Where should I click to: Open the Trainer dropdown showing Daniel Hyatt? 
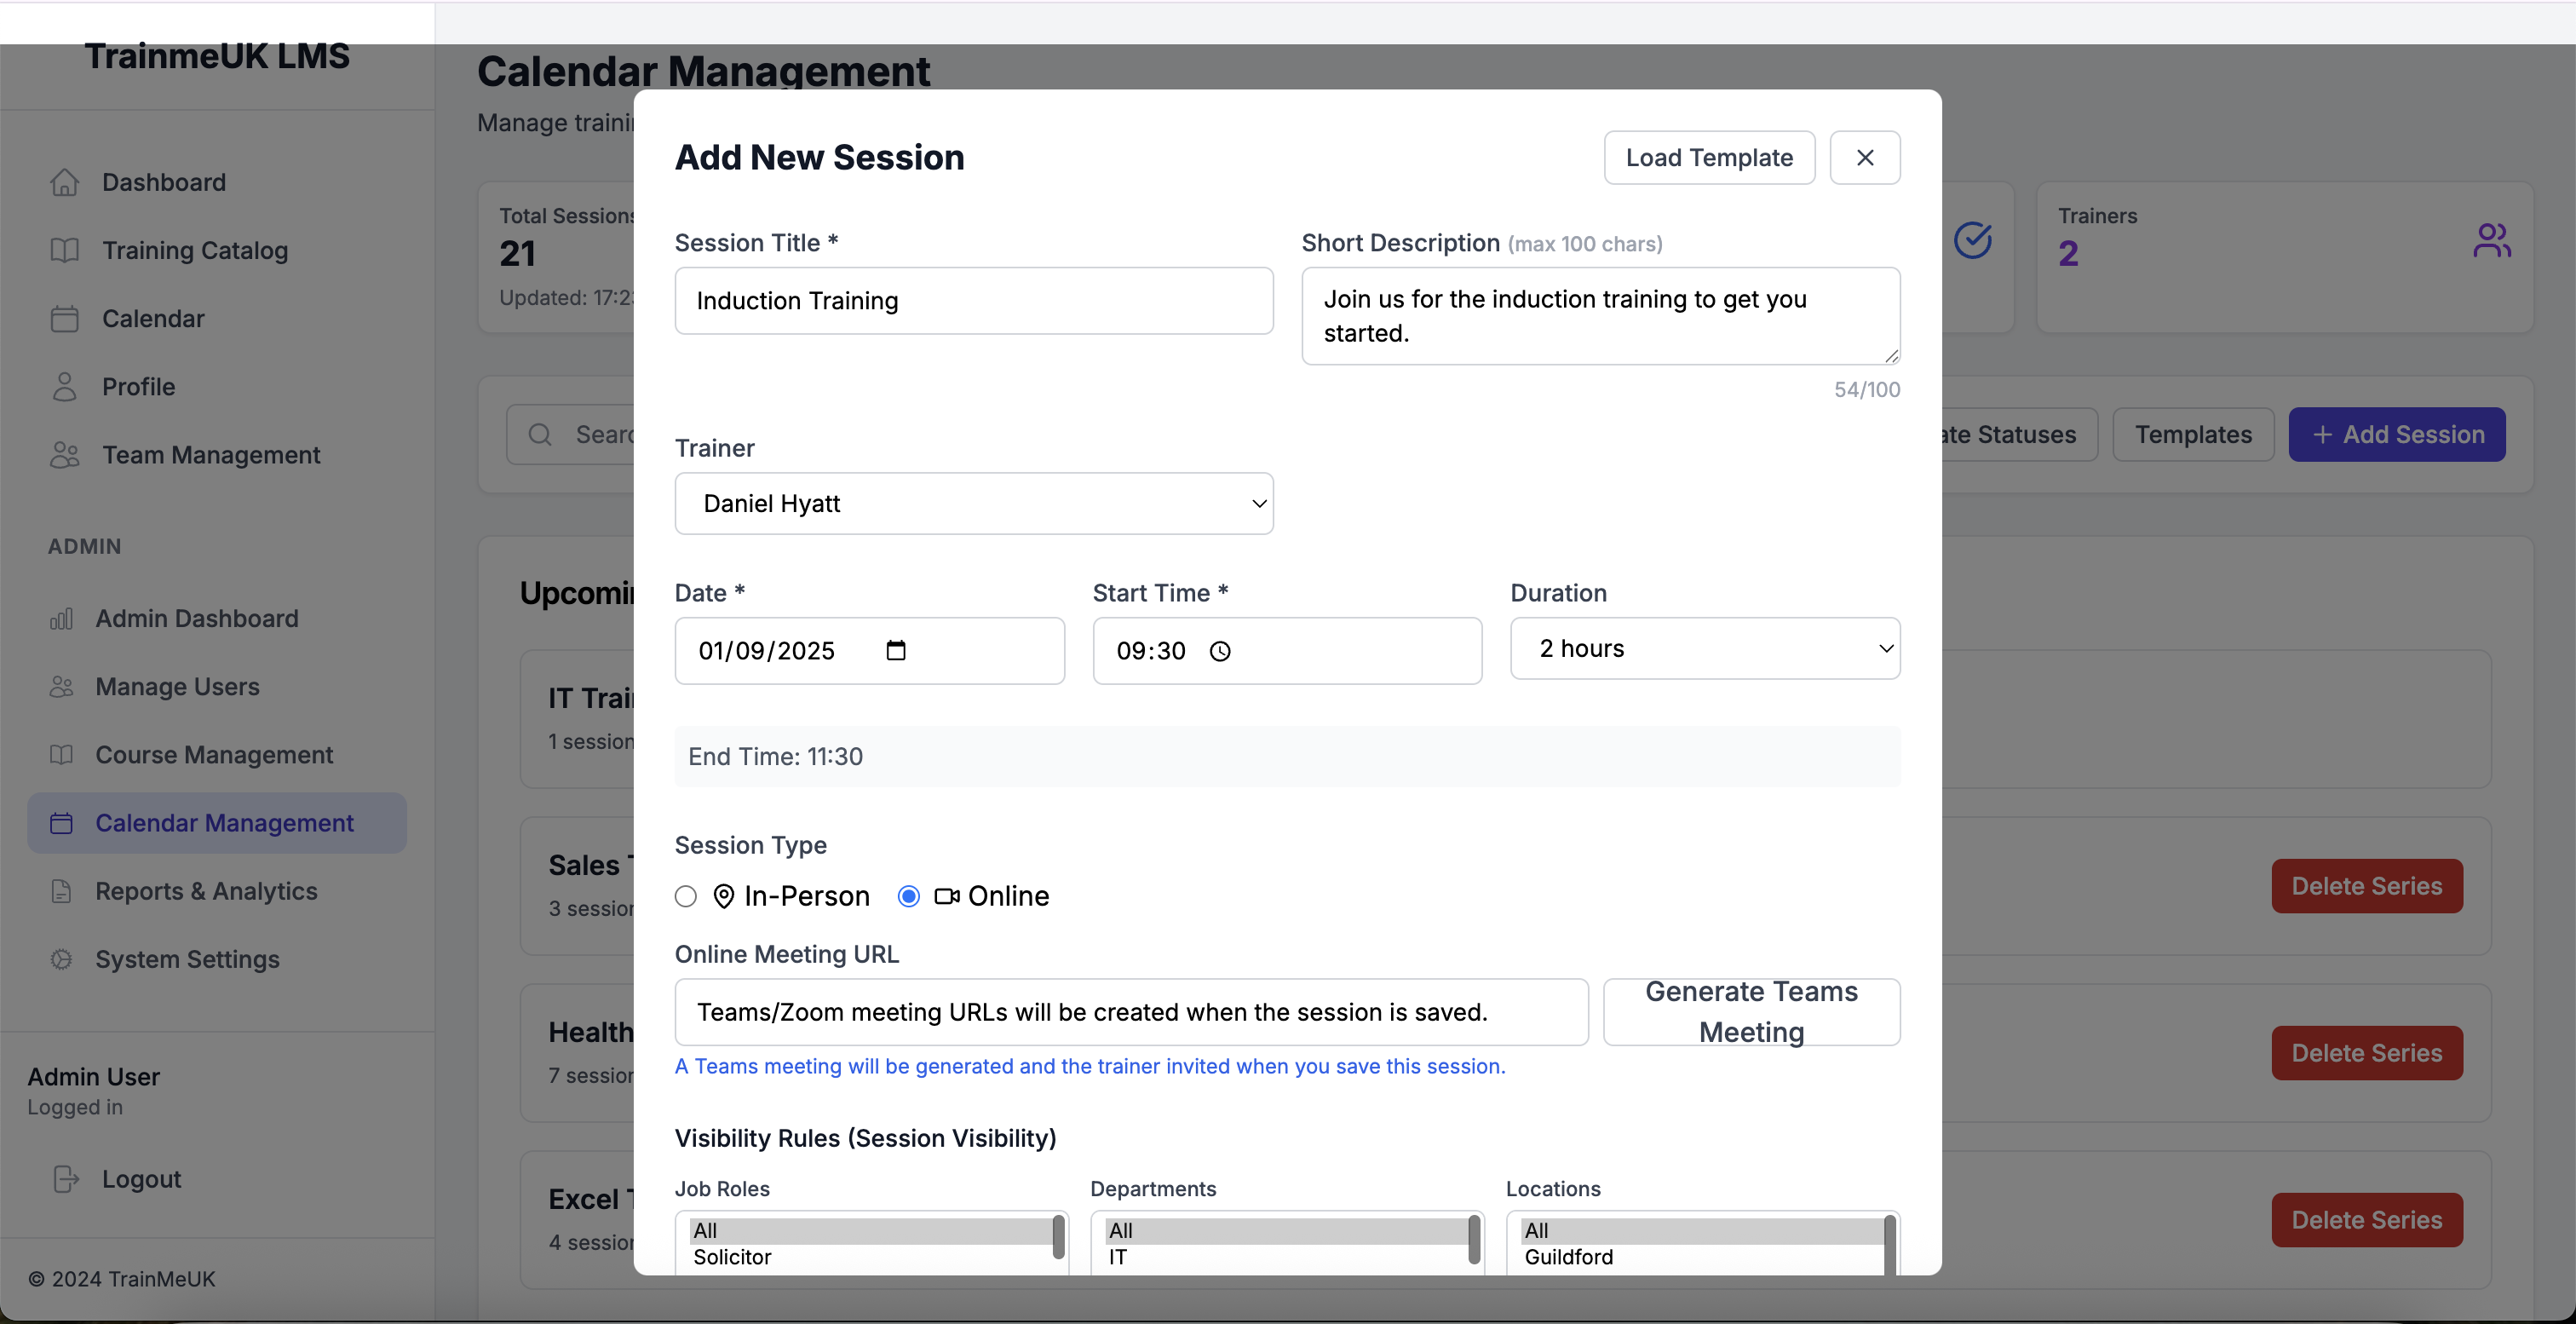point(973,503)
